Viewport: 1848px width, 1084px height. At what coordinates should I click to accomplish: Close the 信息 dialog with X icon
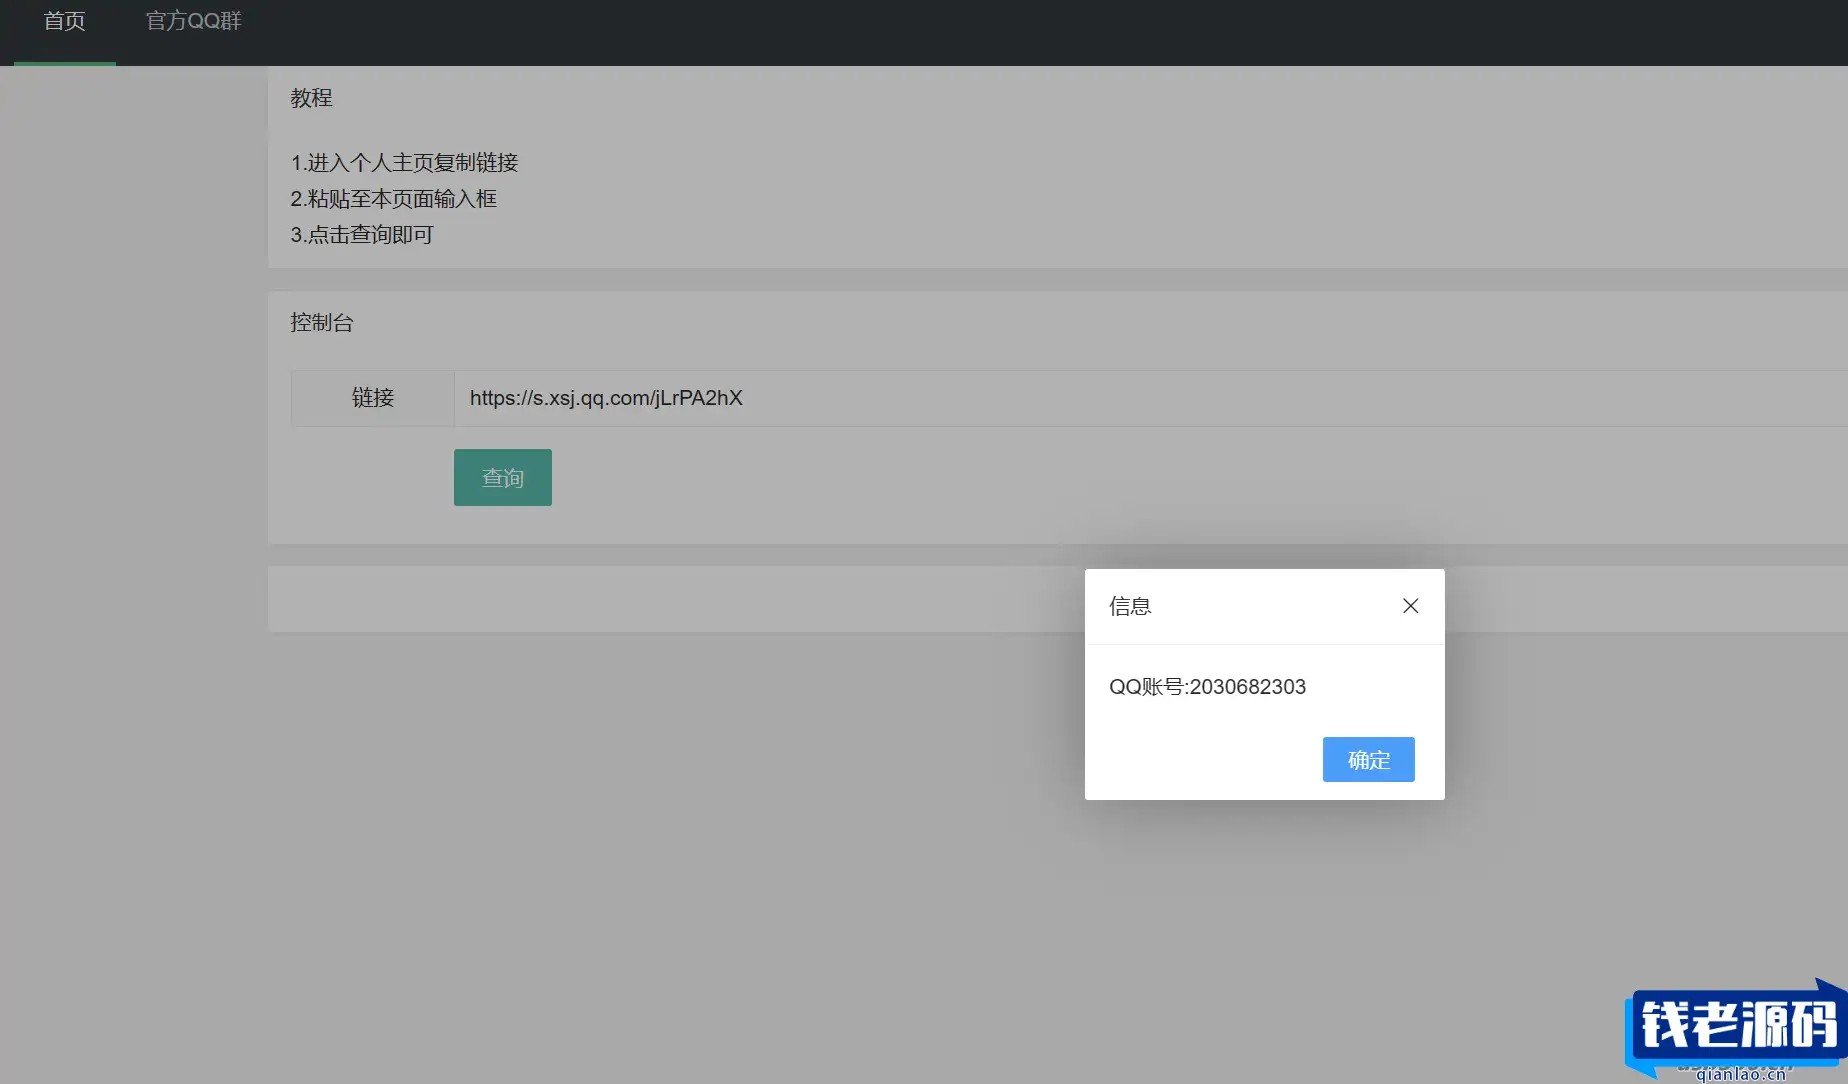click(1410, 606)
